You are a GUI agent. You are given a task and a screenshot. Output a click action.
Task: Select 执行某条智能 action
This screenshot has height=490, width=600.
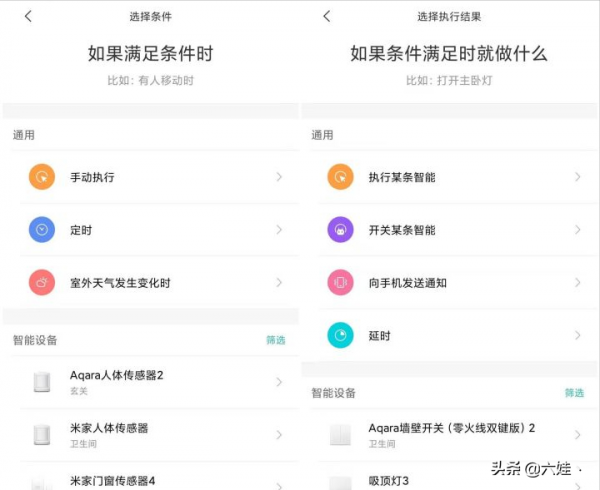pyautogui.click(x=458, y=177)
